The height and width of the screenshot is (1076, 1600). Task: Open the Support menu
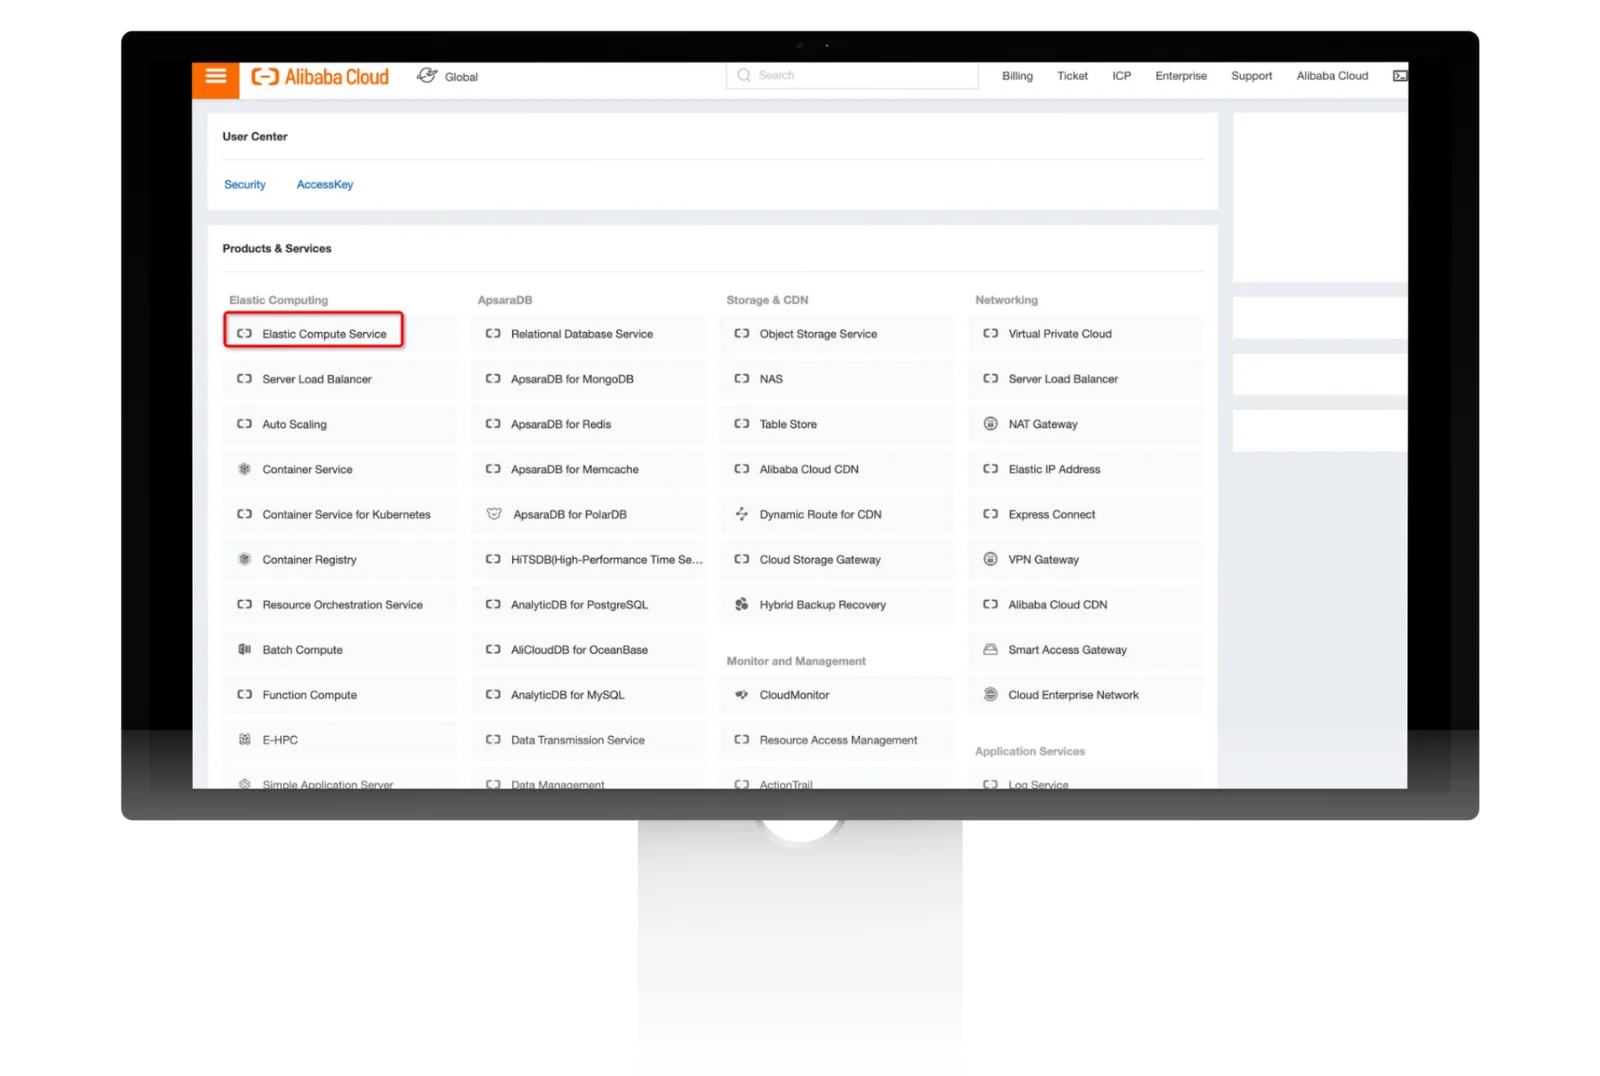click(1251, 76)
